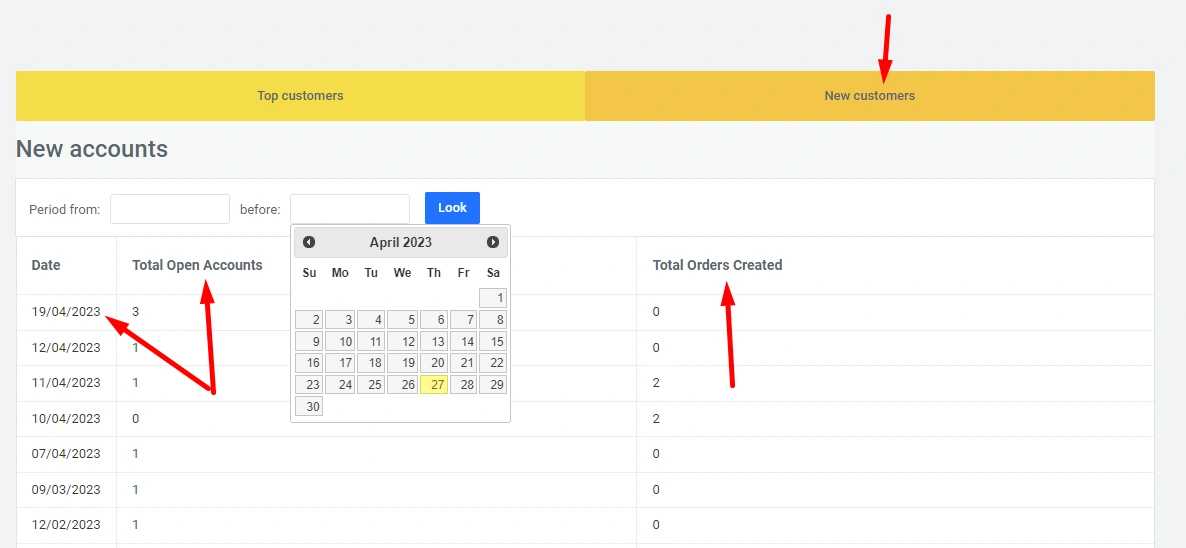The width and height of the screenshot is (1186, 548).
Task: Select the 19/04/2023 date row cell
Action: [x=66, y=312]
